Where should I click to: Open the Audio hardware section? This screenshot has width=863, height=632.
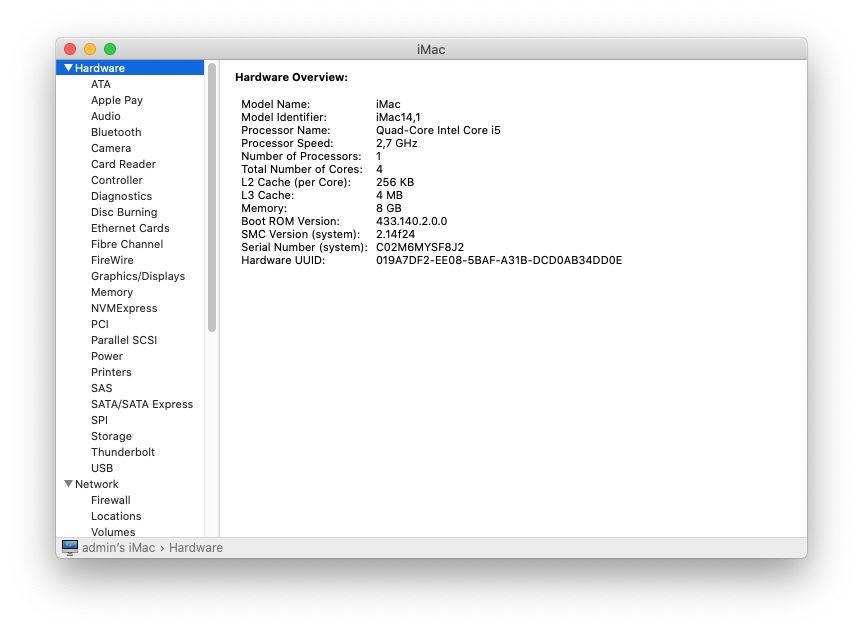click(x=106, y=116)
